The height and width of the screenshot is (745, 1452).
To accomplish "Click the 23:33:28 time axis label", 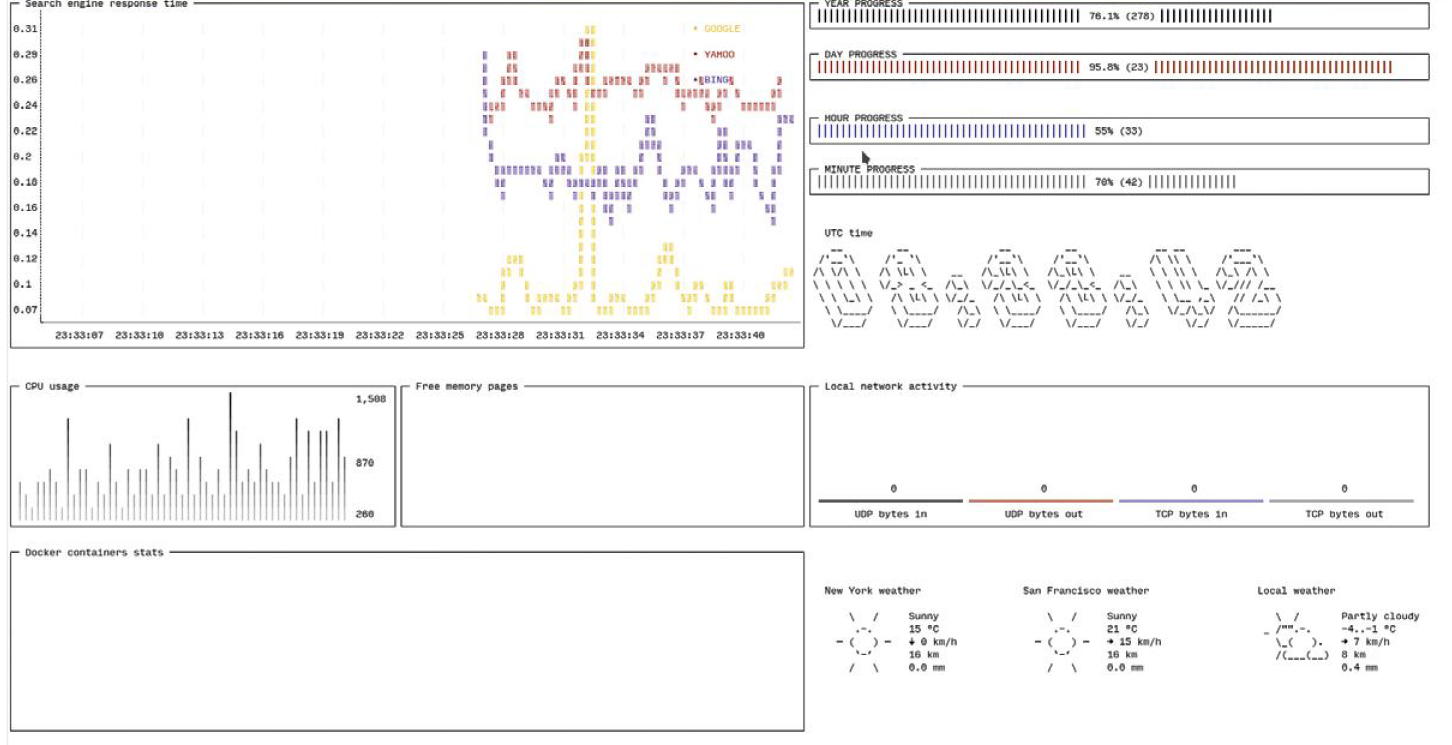I will (500, 336).
